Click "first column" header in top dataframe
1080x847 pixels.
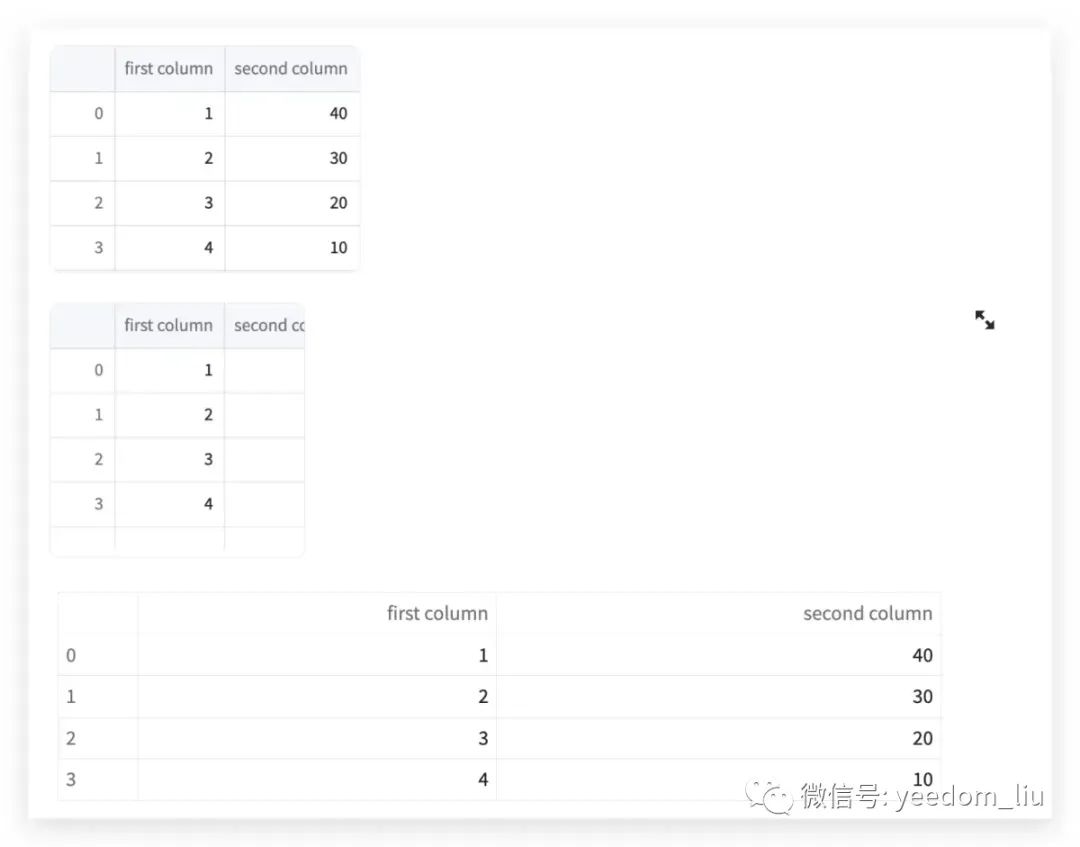pos(169,69)
